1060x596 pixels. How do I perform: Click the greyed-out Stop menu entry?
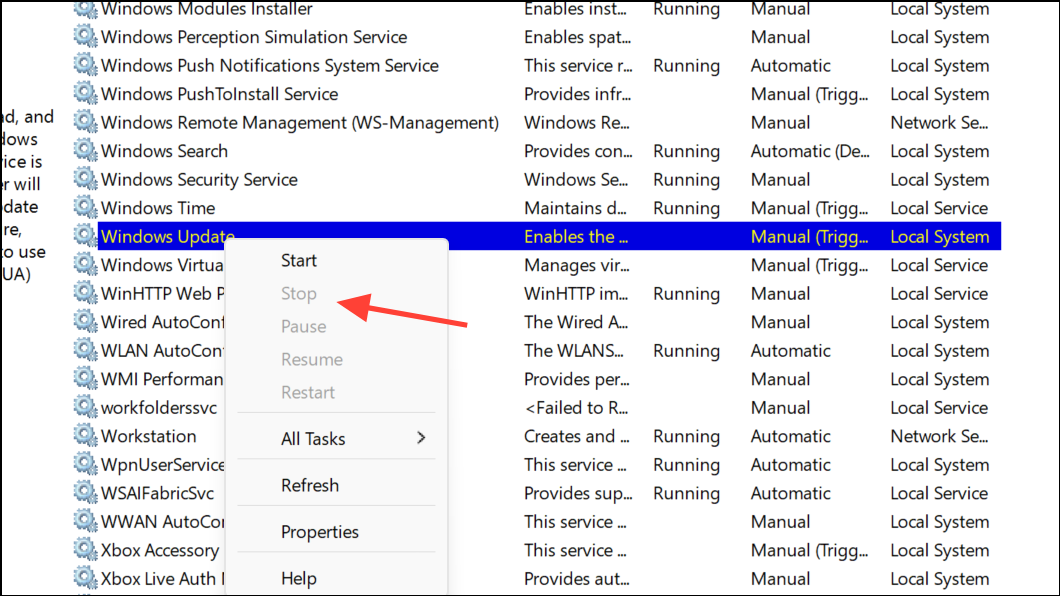(x=299, y=293)
